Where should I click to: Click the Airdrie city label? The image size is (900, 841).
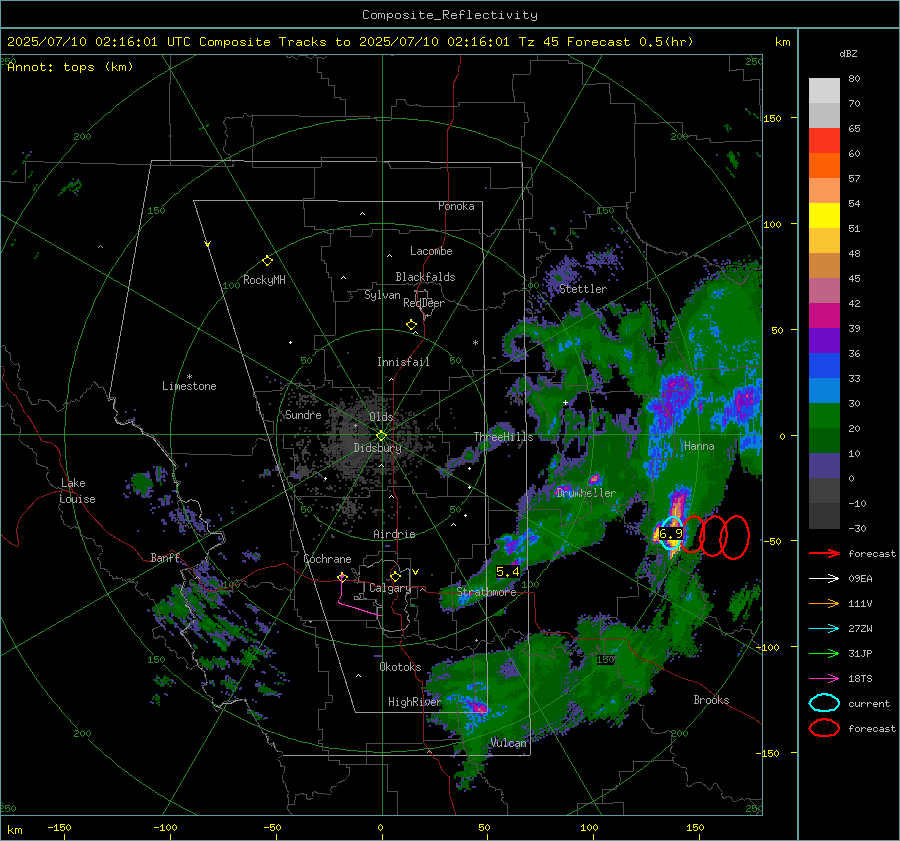coord(394,534)
